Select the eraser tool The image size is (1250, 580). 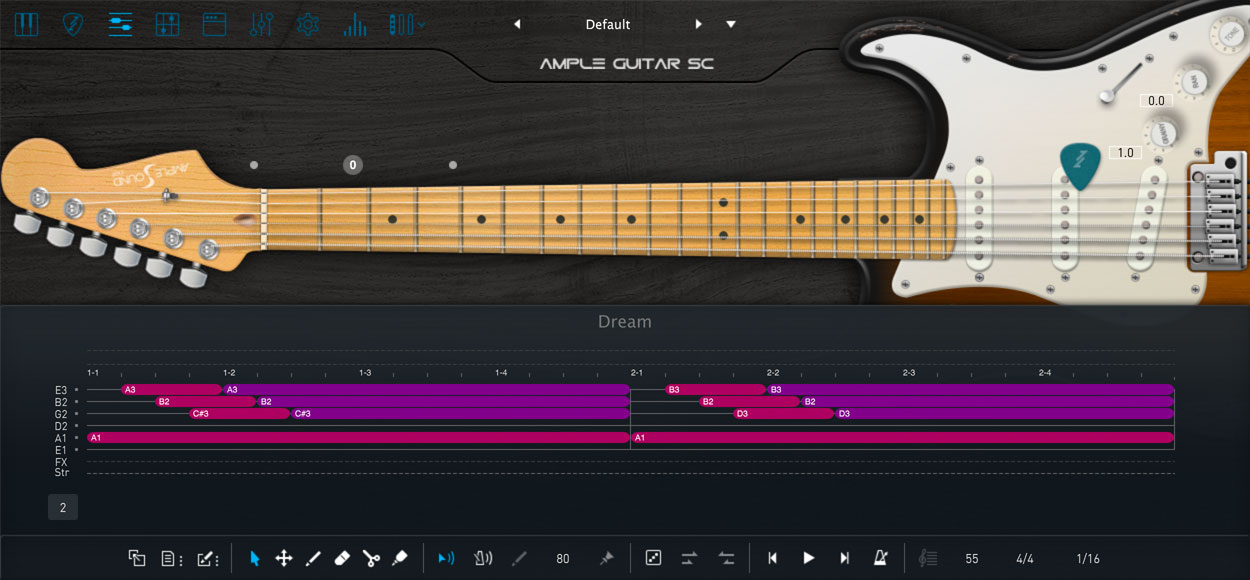click(x=342, y=558)
